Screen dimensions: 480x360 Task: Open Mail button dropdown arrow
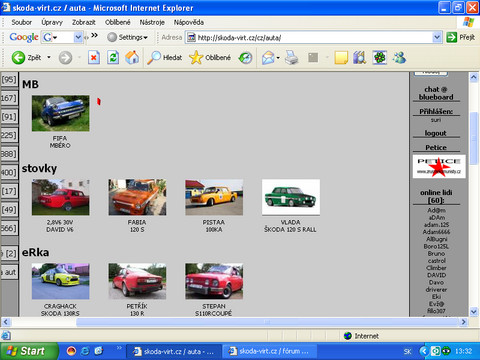tap(278, 58)
